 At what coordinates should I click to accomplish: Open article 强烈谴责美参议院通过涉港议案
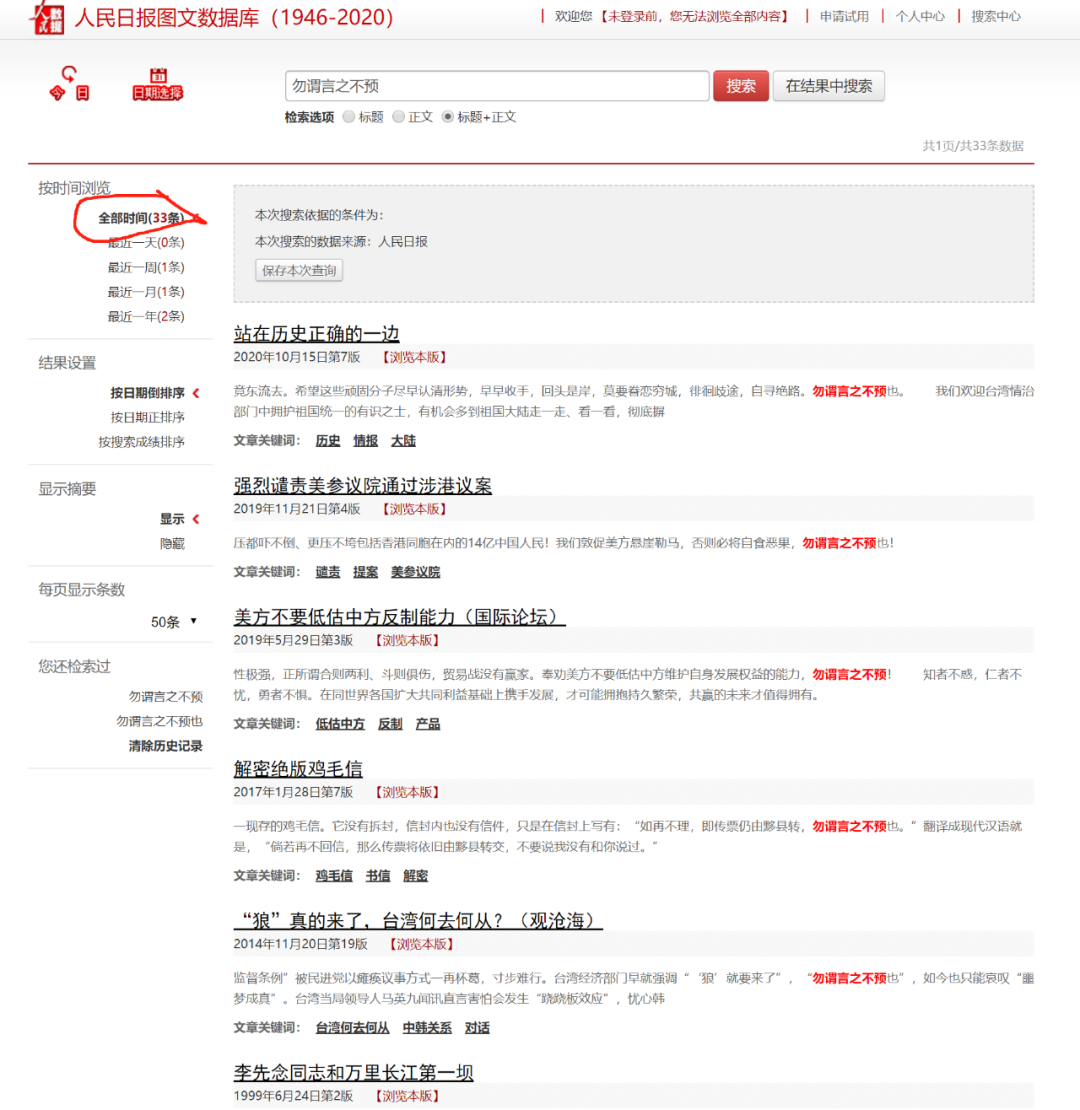tap(362, 486)
